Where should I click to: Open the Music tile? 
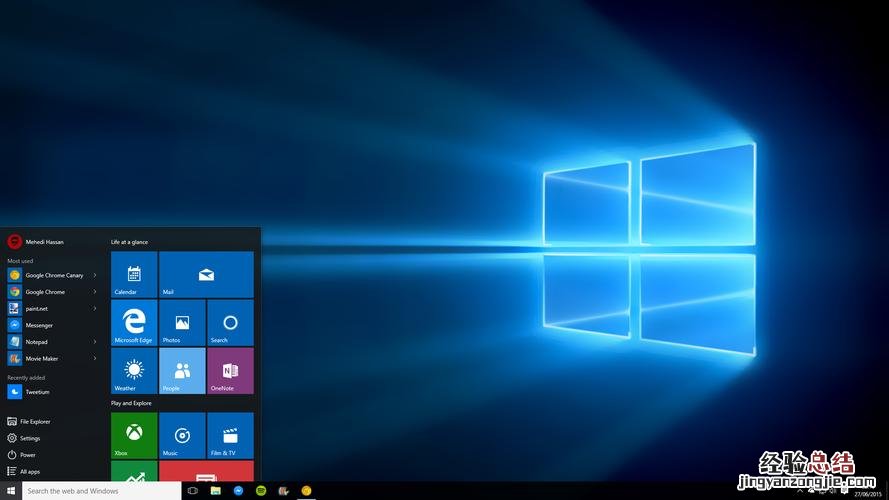pos(182,435)
